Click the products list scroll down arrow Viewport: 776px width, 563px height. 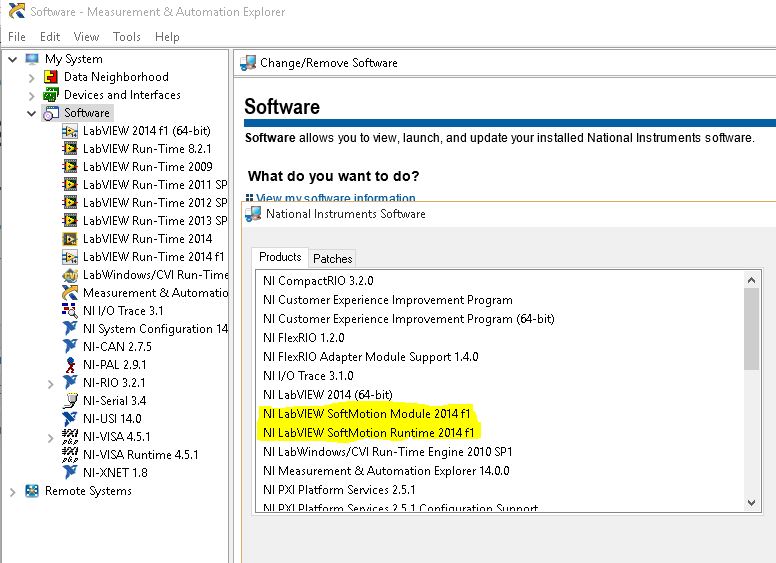(751, 503)
